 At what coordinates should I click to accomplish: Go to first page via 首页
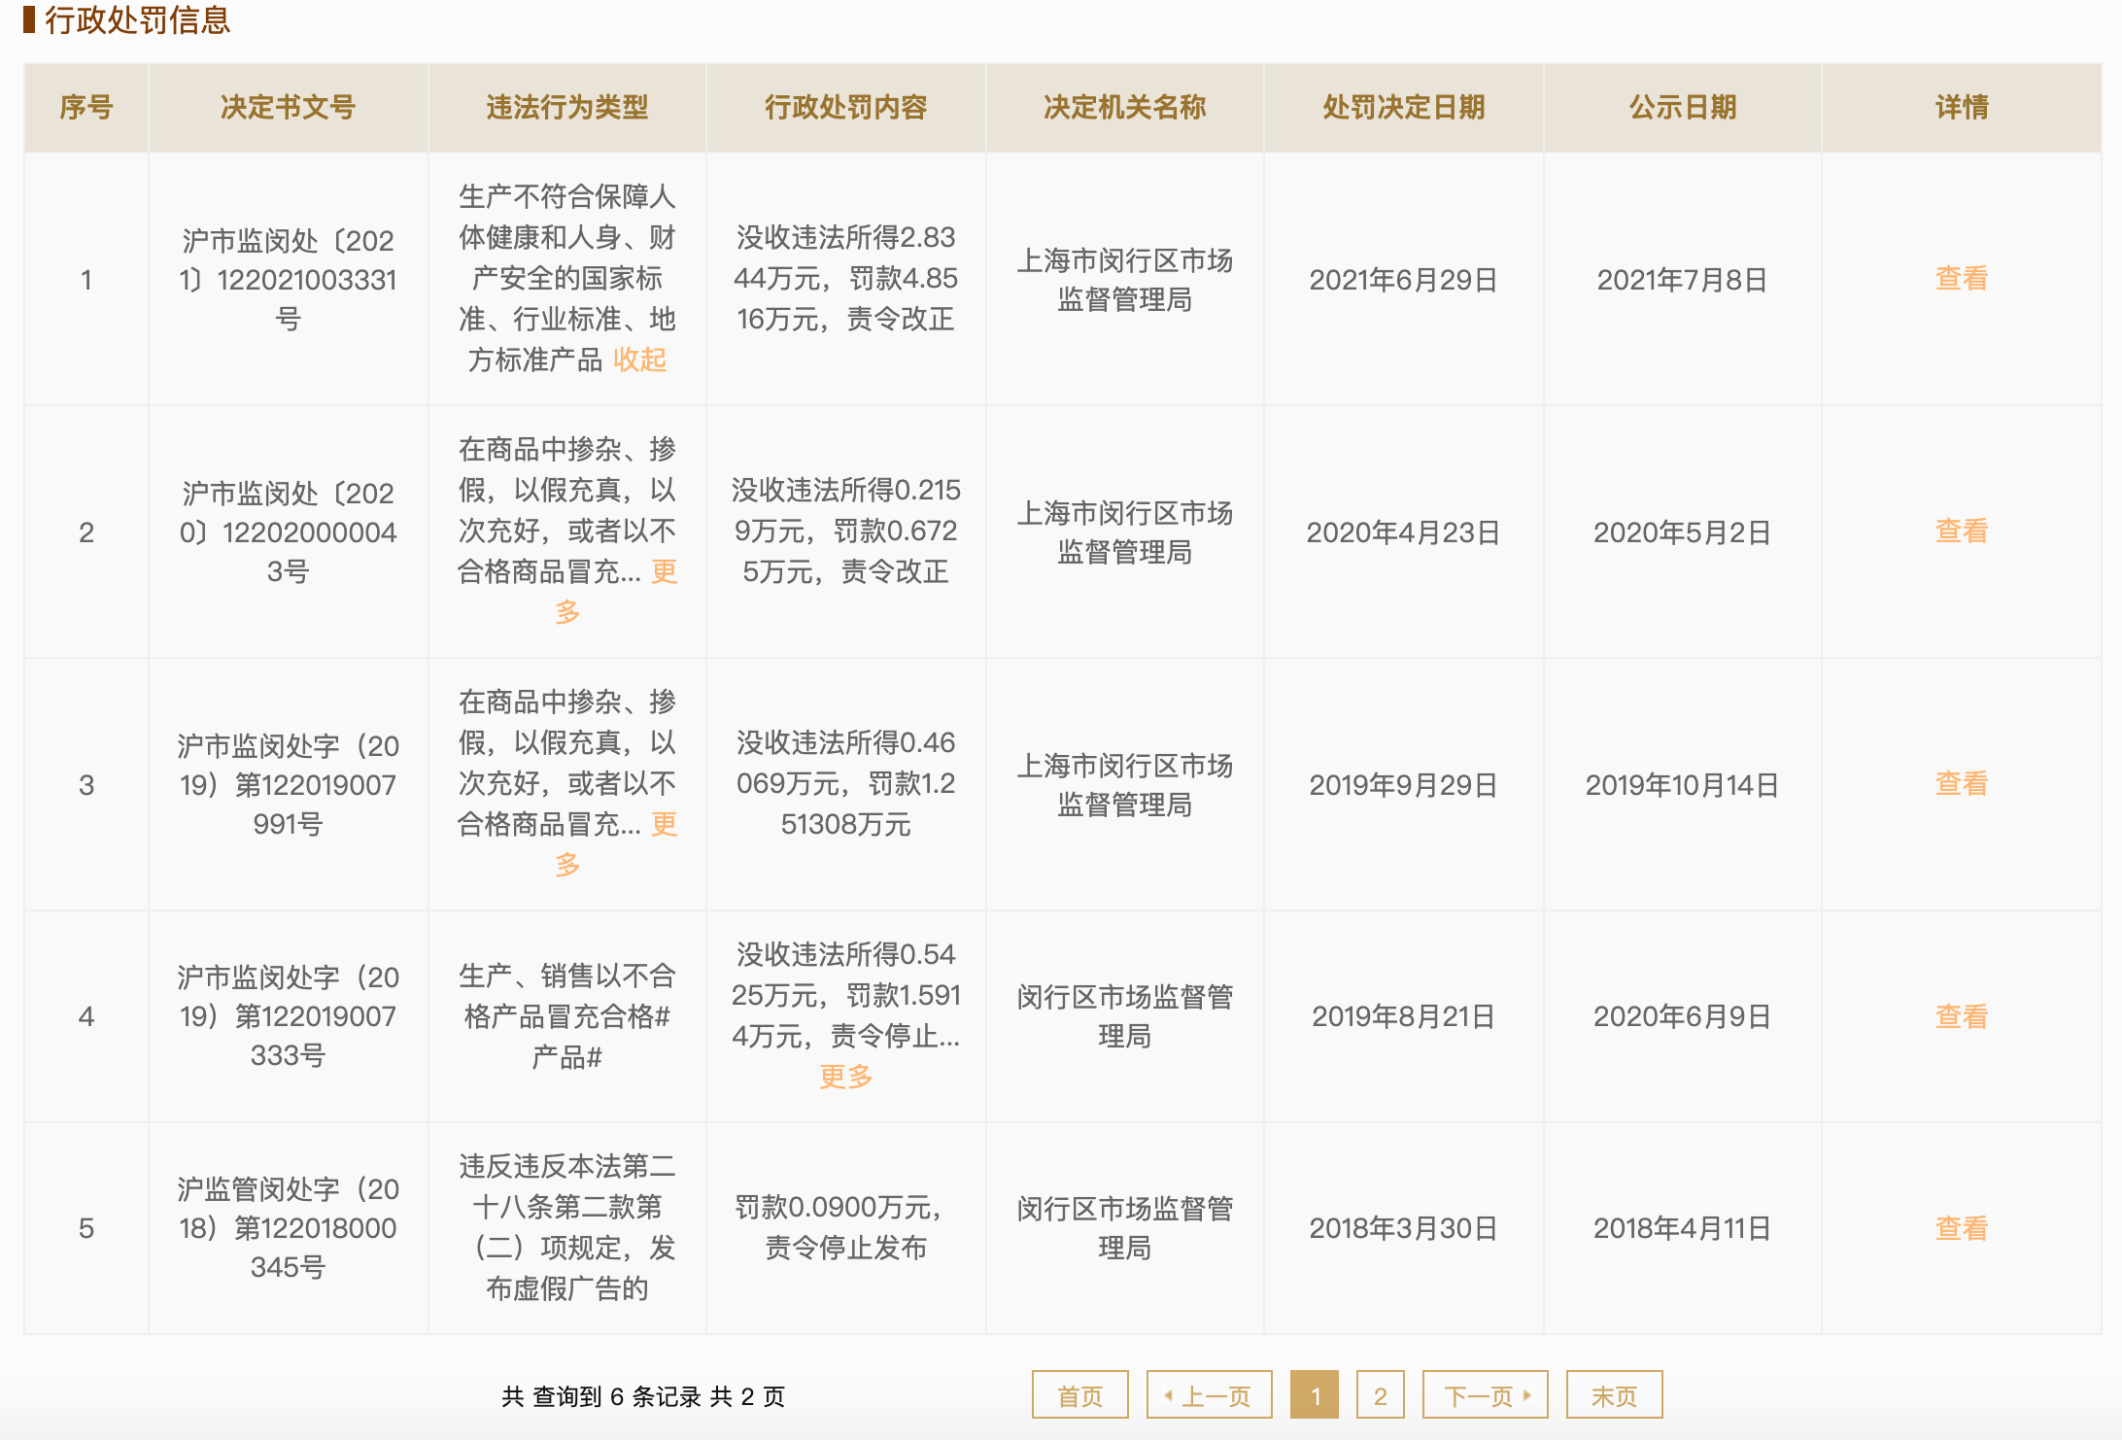(1079, 1395)
